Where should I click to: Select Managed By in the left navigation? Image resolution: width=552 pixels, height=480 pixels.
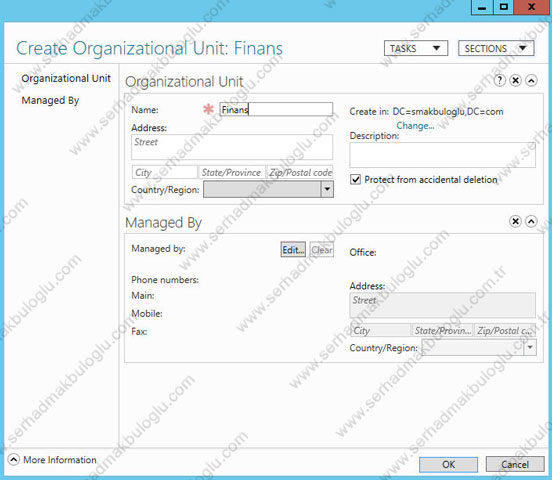click(x=50, y=100)
